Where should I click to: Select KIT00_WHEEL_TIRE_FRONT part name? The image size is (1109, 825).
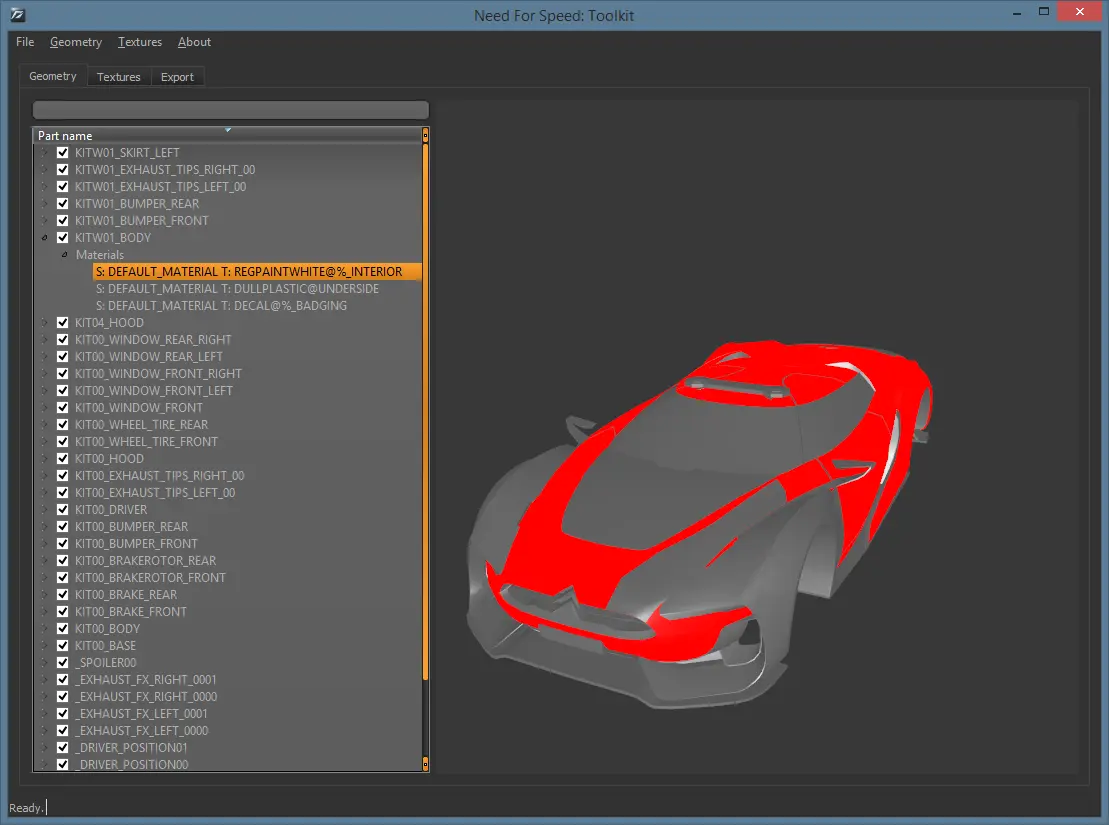(146, 442)
